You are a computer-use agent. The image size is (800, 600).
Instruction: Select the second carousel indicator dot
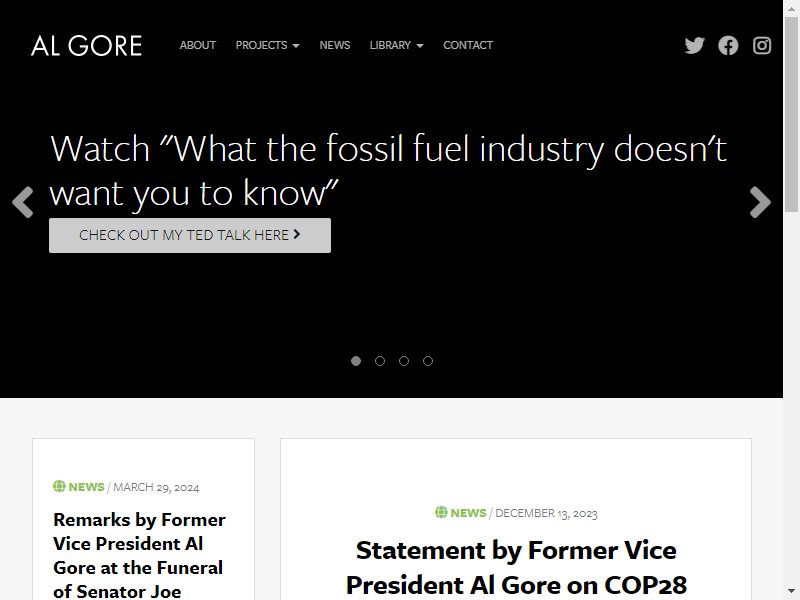point(380,361)
